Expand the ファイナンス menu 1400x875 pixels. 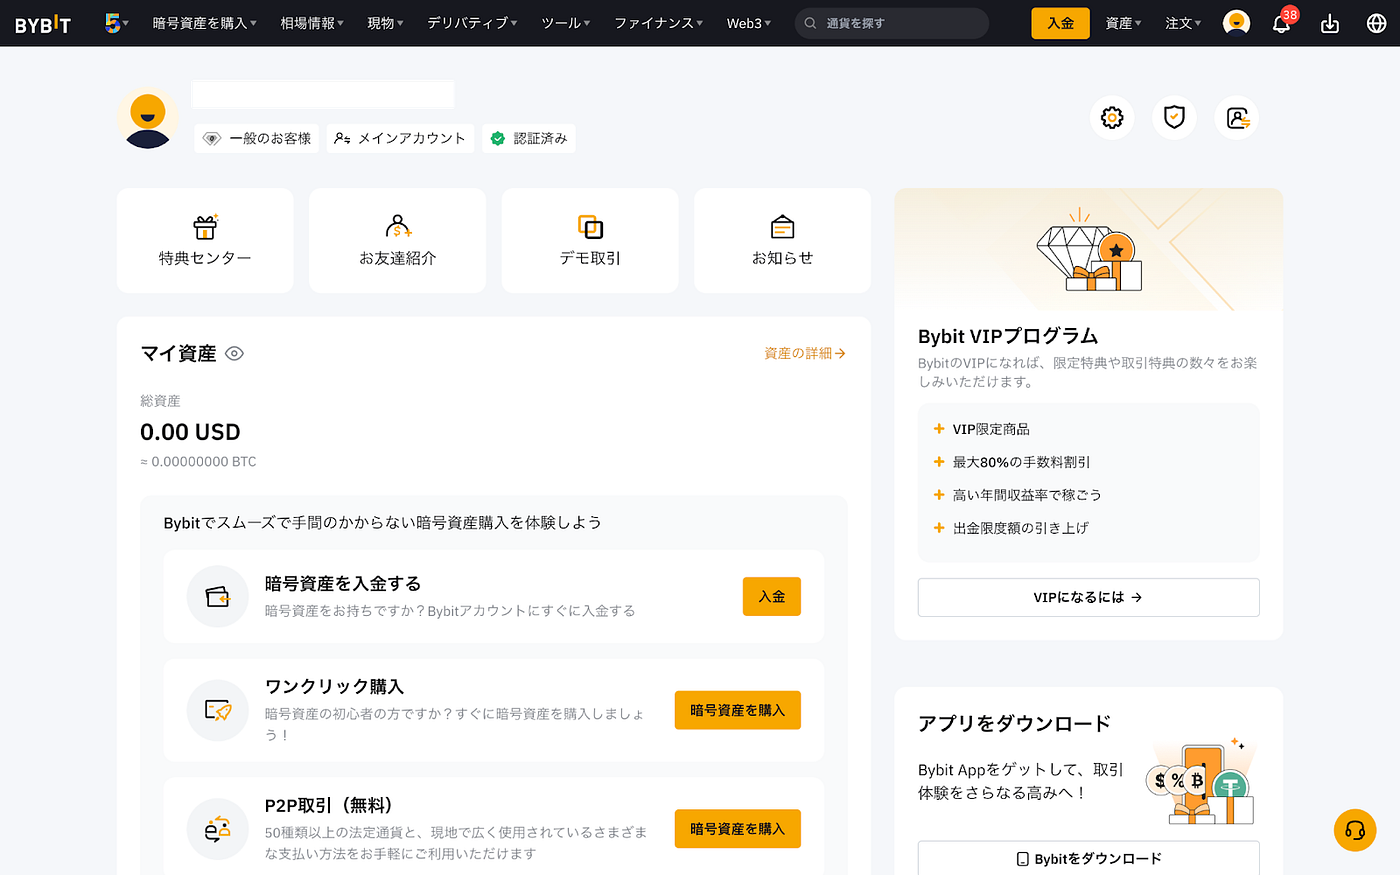pyautogui.click(x=658, y=23)
